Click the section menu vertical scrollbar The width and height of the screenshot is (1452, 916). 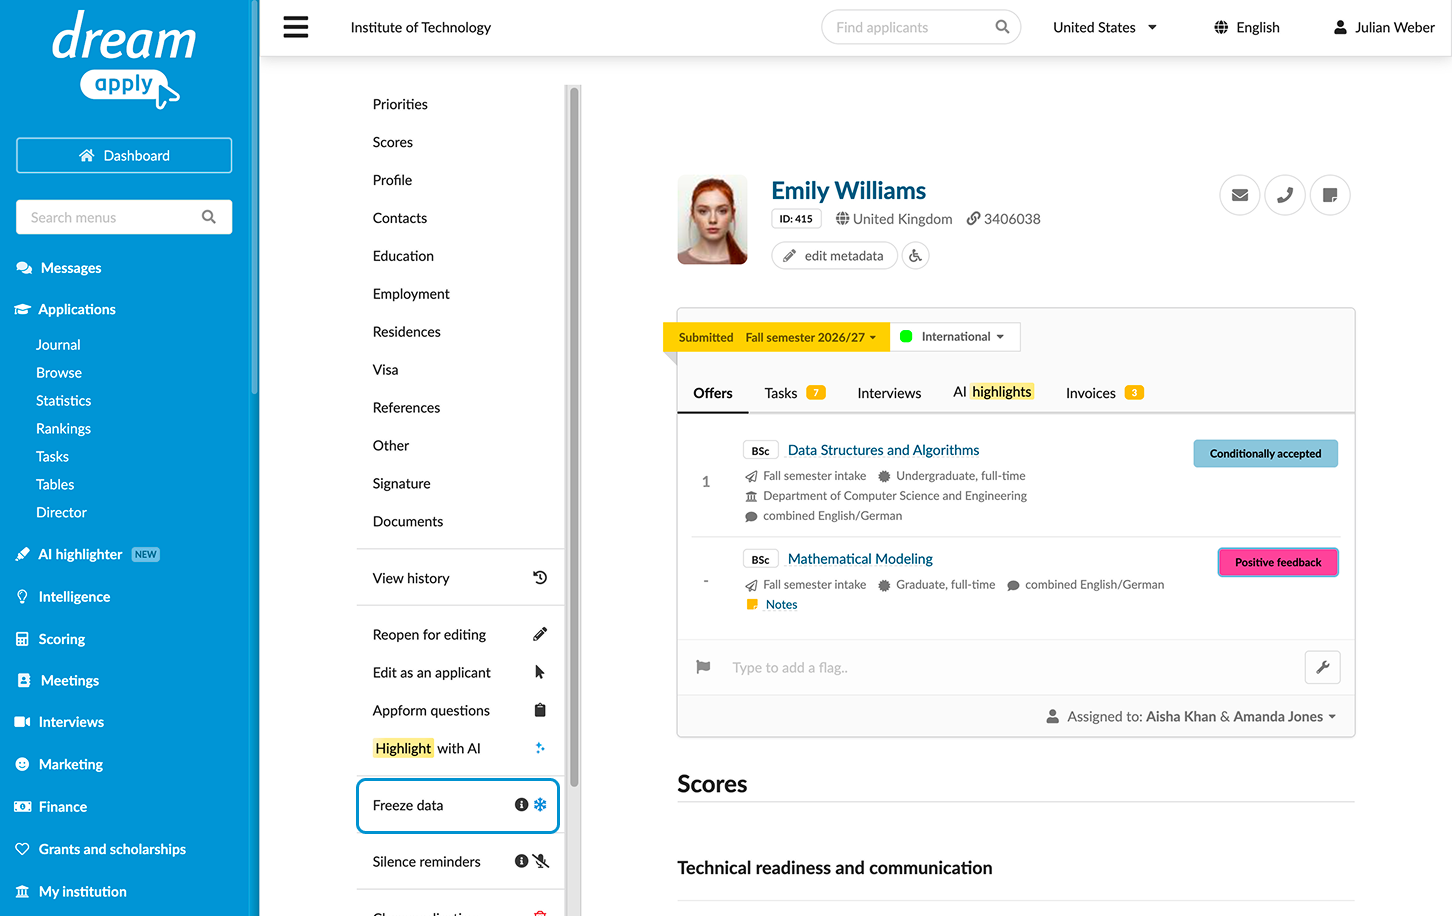[x=574, y=436]
